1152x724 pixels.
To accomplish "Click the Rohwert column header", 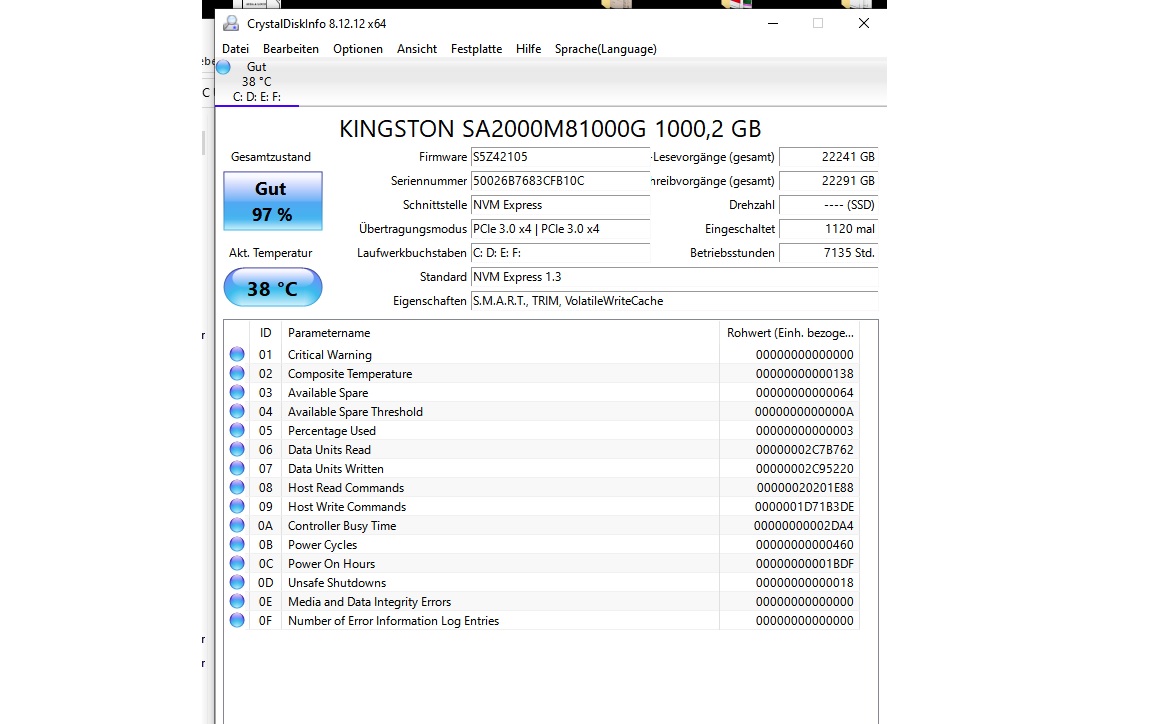I will tap(790, 333).
